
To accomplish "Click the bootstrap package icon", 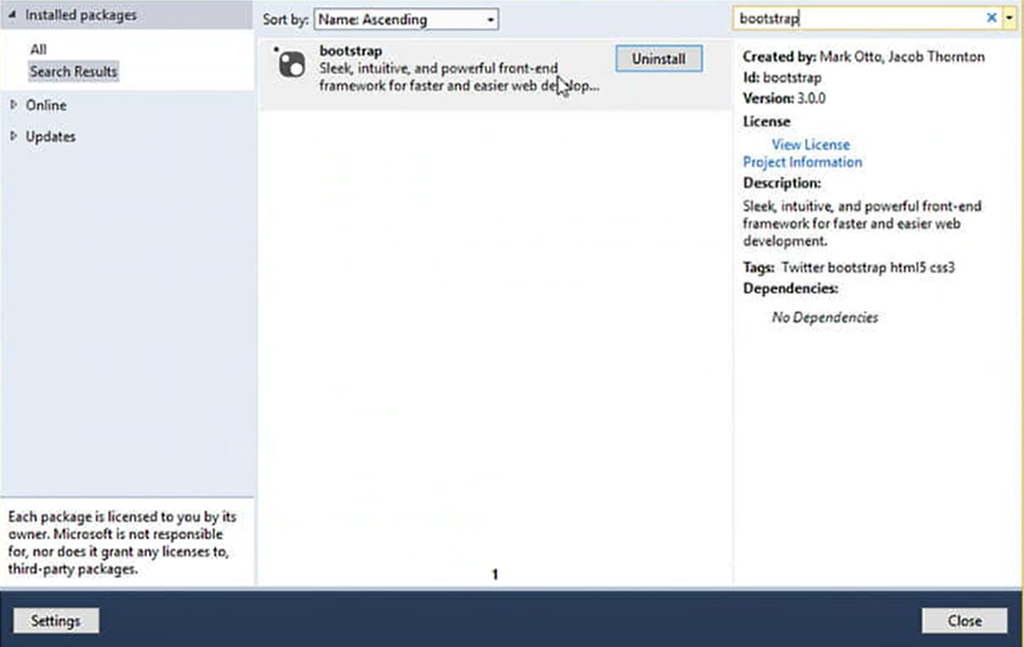I will pos(291,65).
